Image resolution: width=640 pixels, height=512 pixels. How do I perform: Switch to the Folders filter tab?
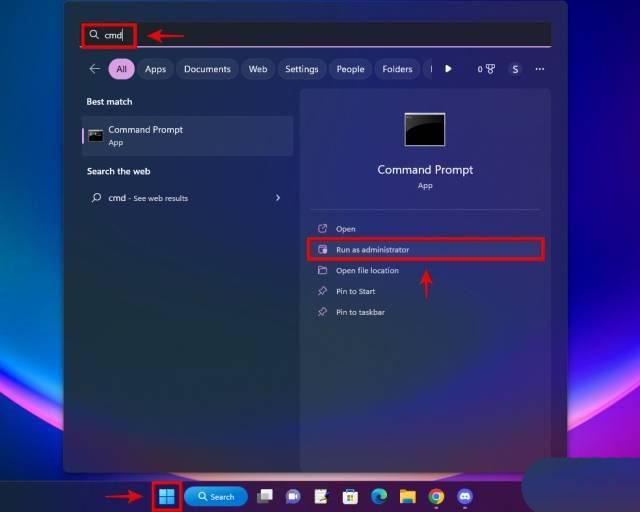[397, 69]
